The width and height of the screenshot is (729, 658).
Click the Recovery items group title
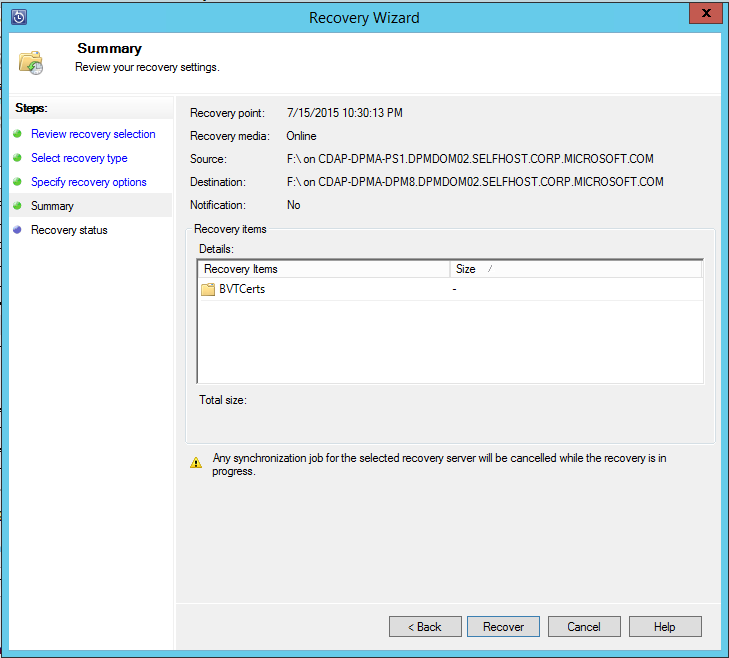[x=230, y=229]
